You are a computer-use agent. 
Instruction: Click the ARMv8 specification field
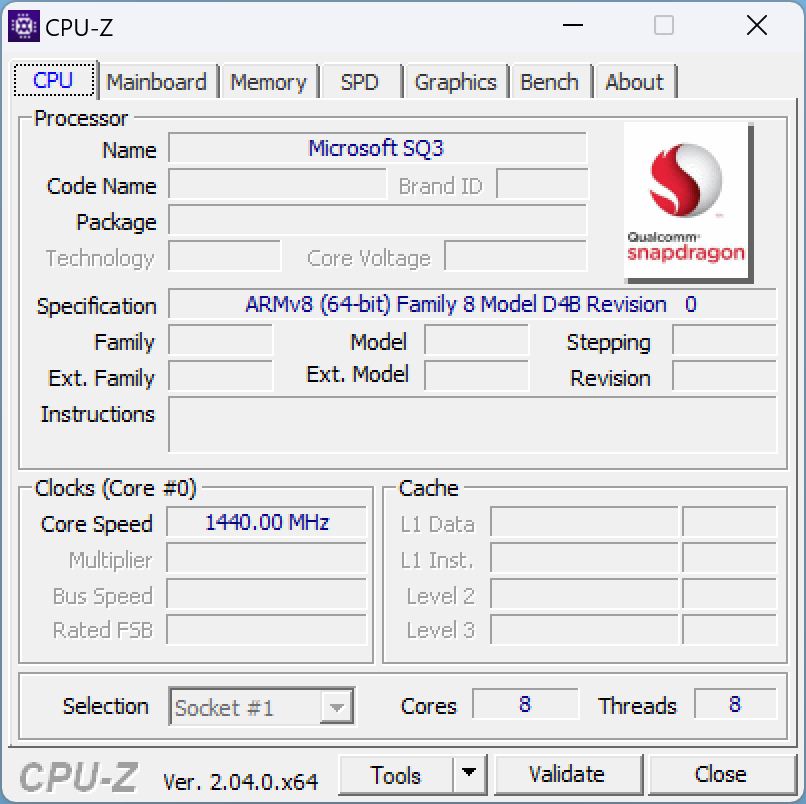point(472,304)
